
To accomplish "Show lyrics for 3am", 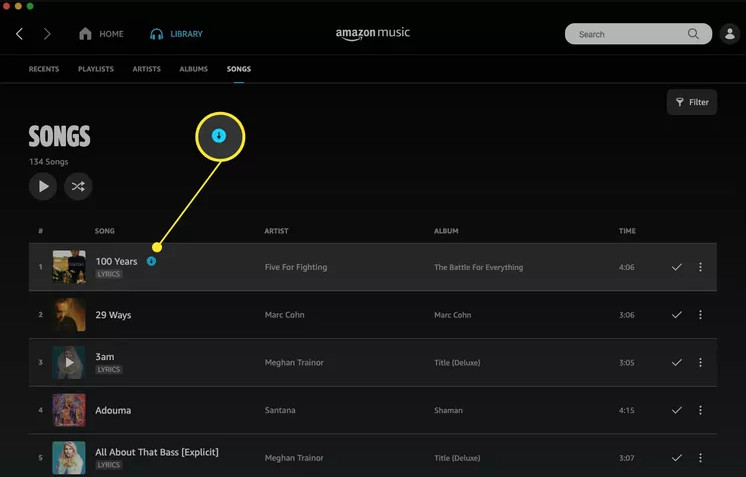I will pyautogui.click(x=108, y=370).
